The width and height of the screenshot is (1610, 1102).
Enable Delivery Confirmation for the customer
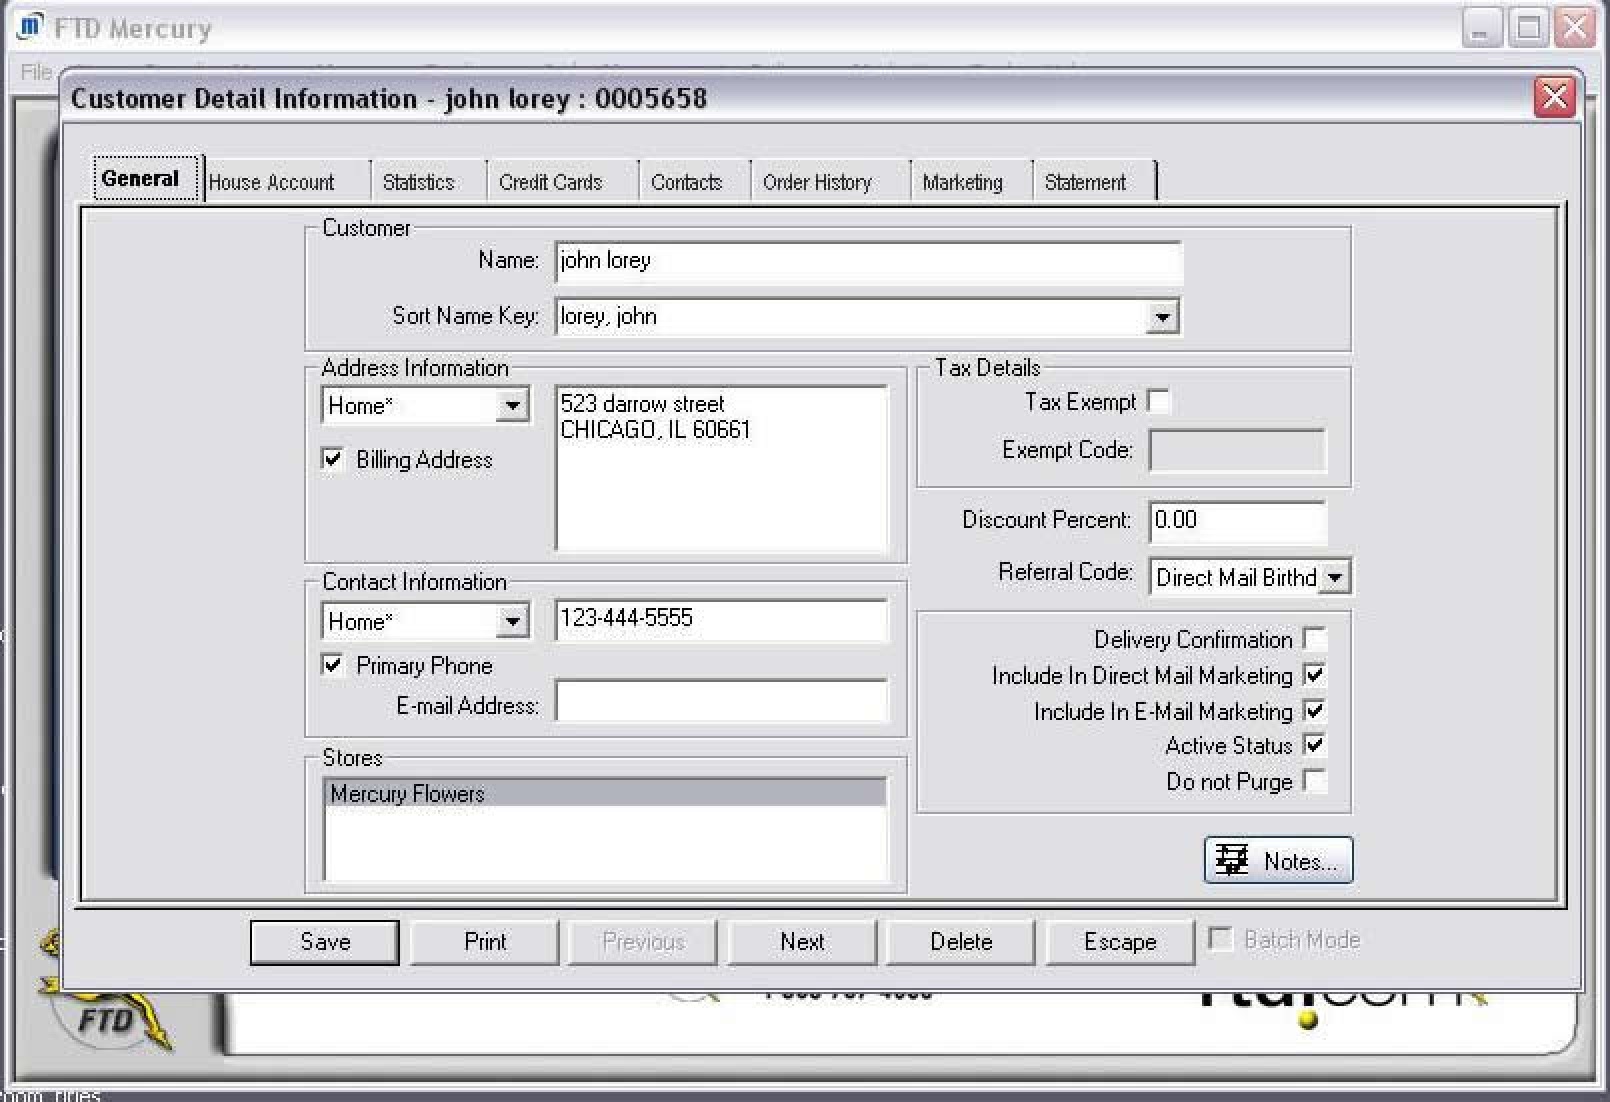1315,639
